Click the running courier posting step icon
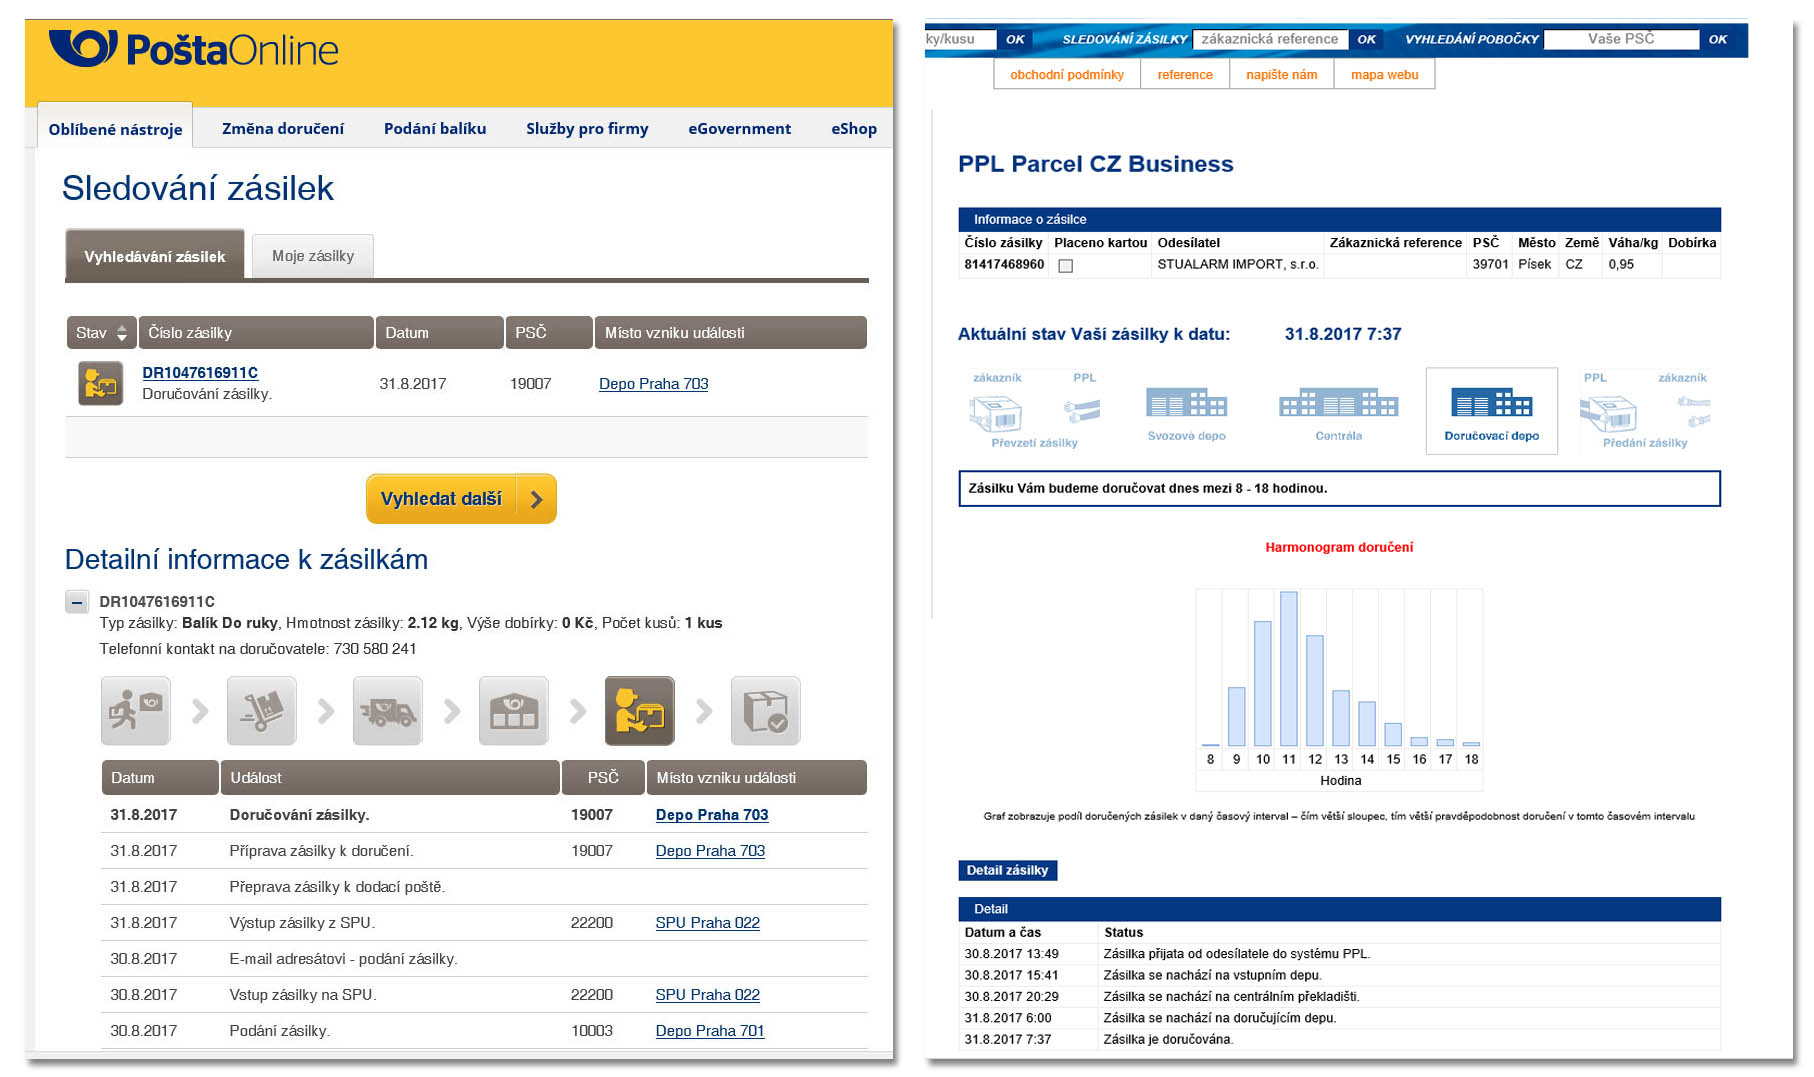The width and height of the screenshot is (1814, 1077). [135, 711]
